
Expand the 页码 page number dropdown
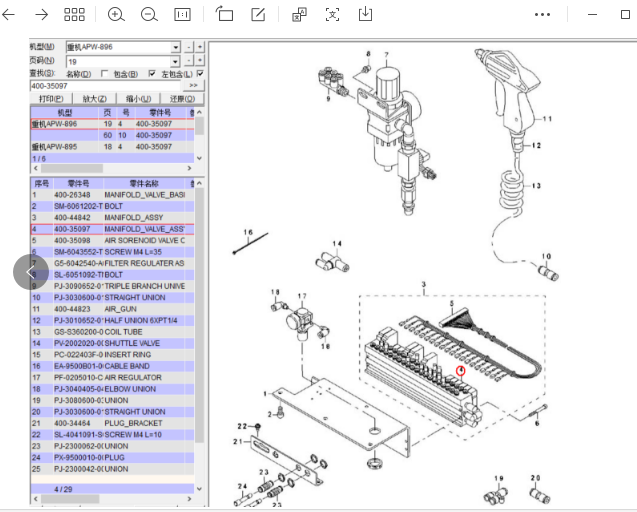coord(176,61)
